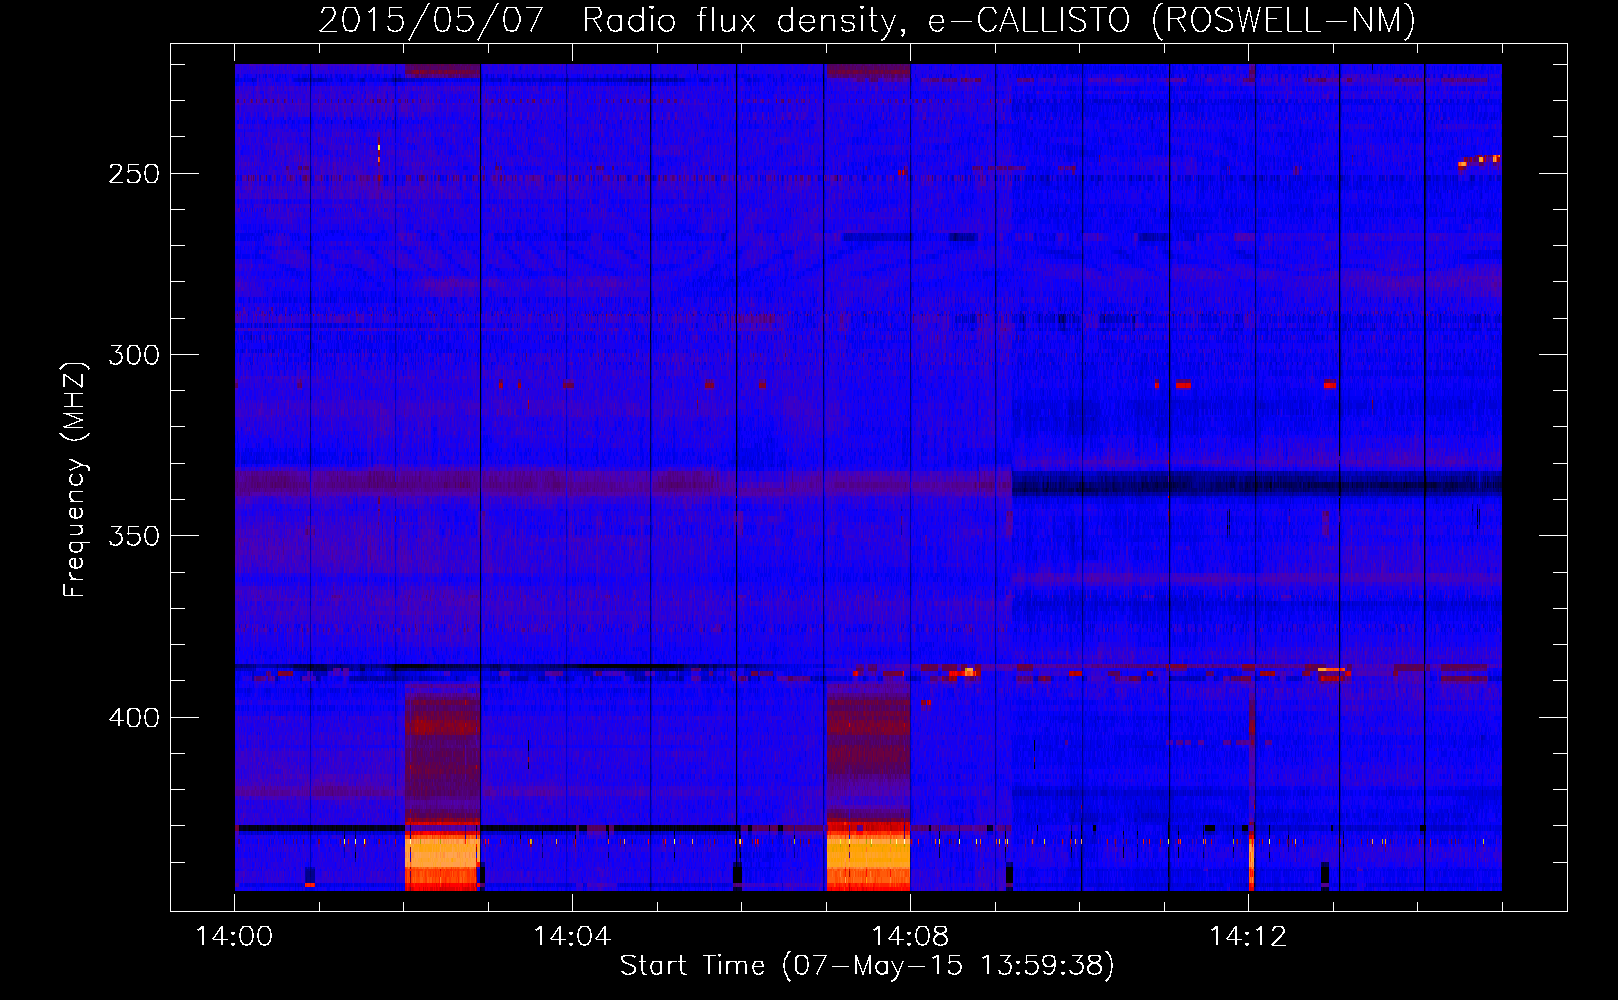Click the 14:04 time tick label
Image resolution: width=1618 pixels, height=1000 pixels.
[x=572, y=937]
